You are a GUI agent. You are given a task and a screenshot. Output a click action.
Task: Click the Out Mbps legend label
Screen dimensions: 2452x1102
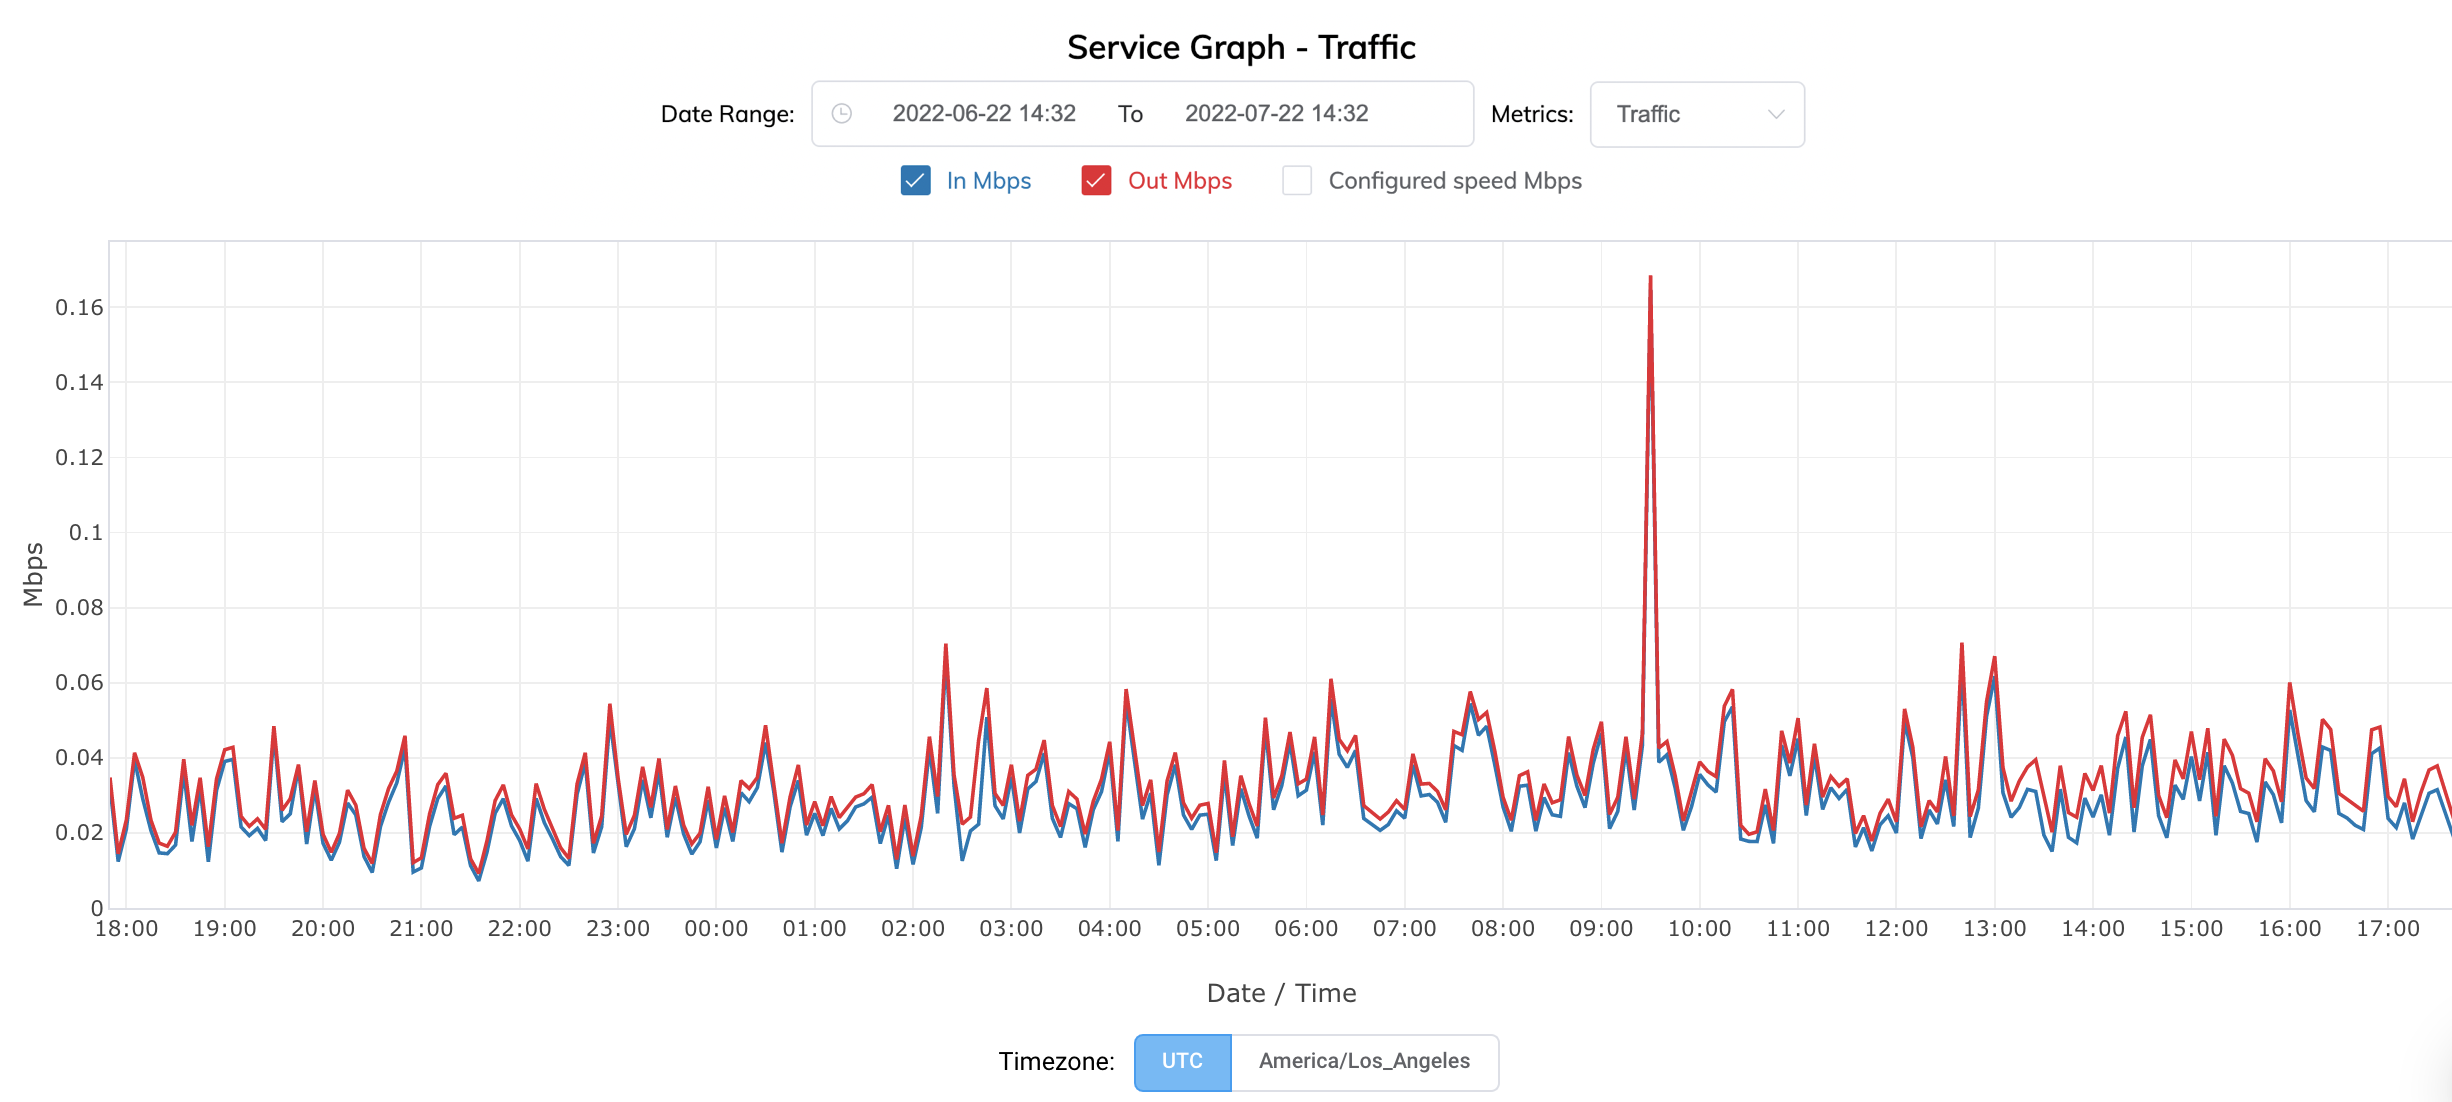point(1180,181)
